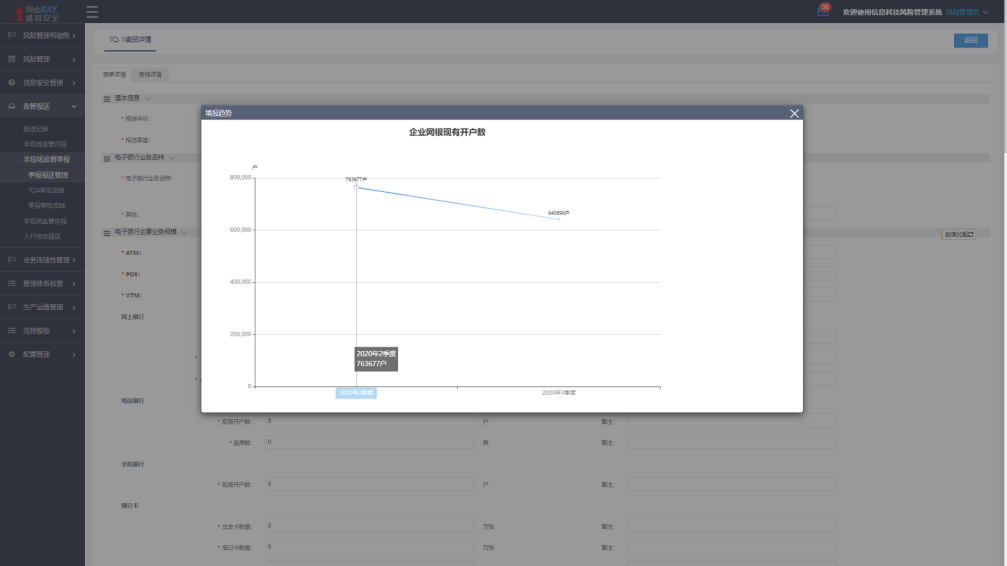The width and height of the screenshot is (1007, 566).
Task: Open the 风险管理员 user dropdown
Action: click(x=967, y=12)
